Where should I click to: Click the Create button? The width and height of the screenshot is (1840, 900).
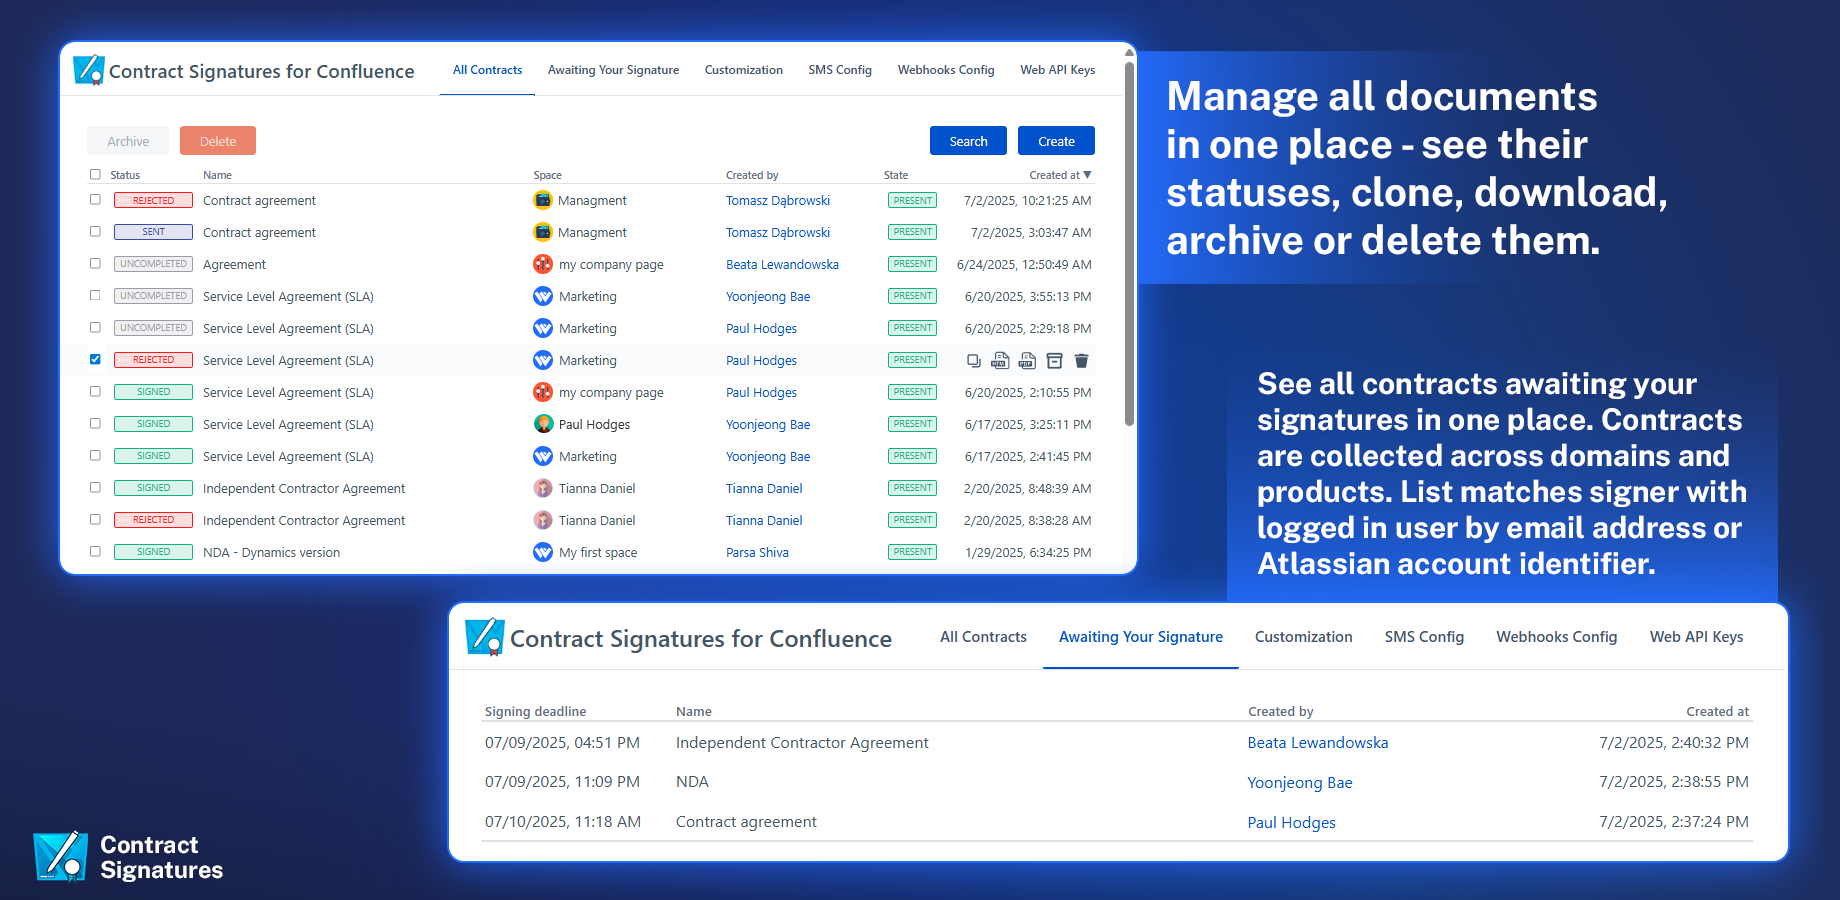[x=1056, y=141]
